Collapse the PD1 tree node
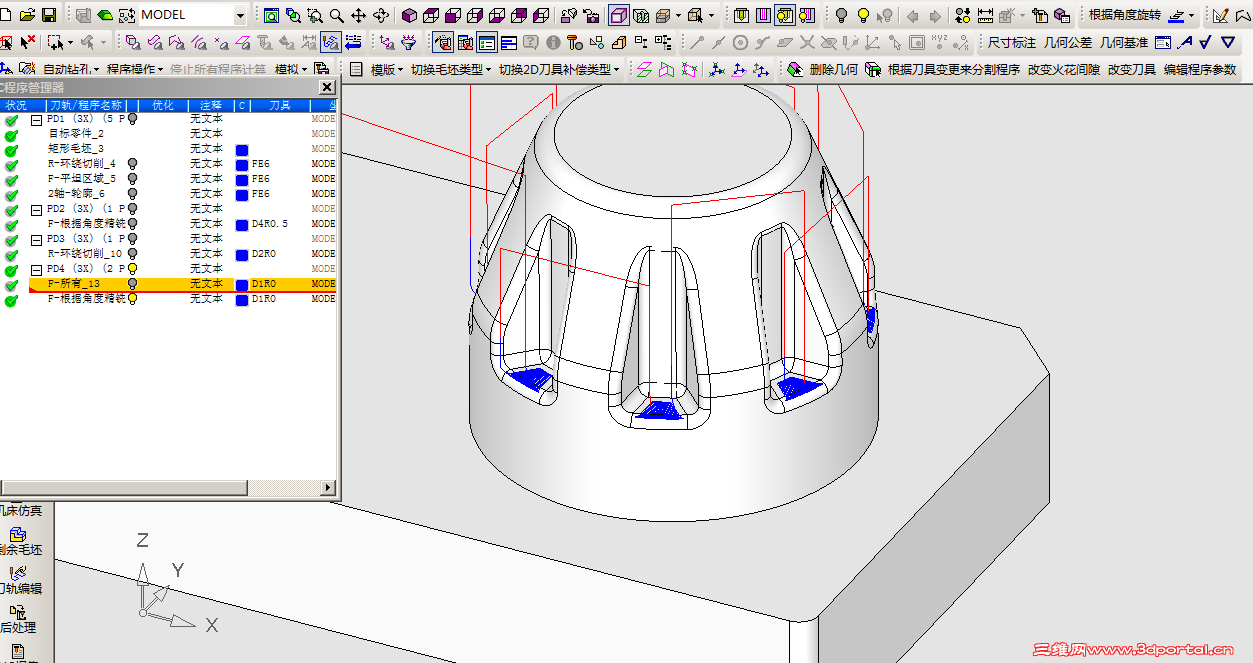This screenshot has height=663, width=1253. (x=36, y=118)
